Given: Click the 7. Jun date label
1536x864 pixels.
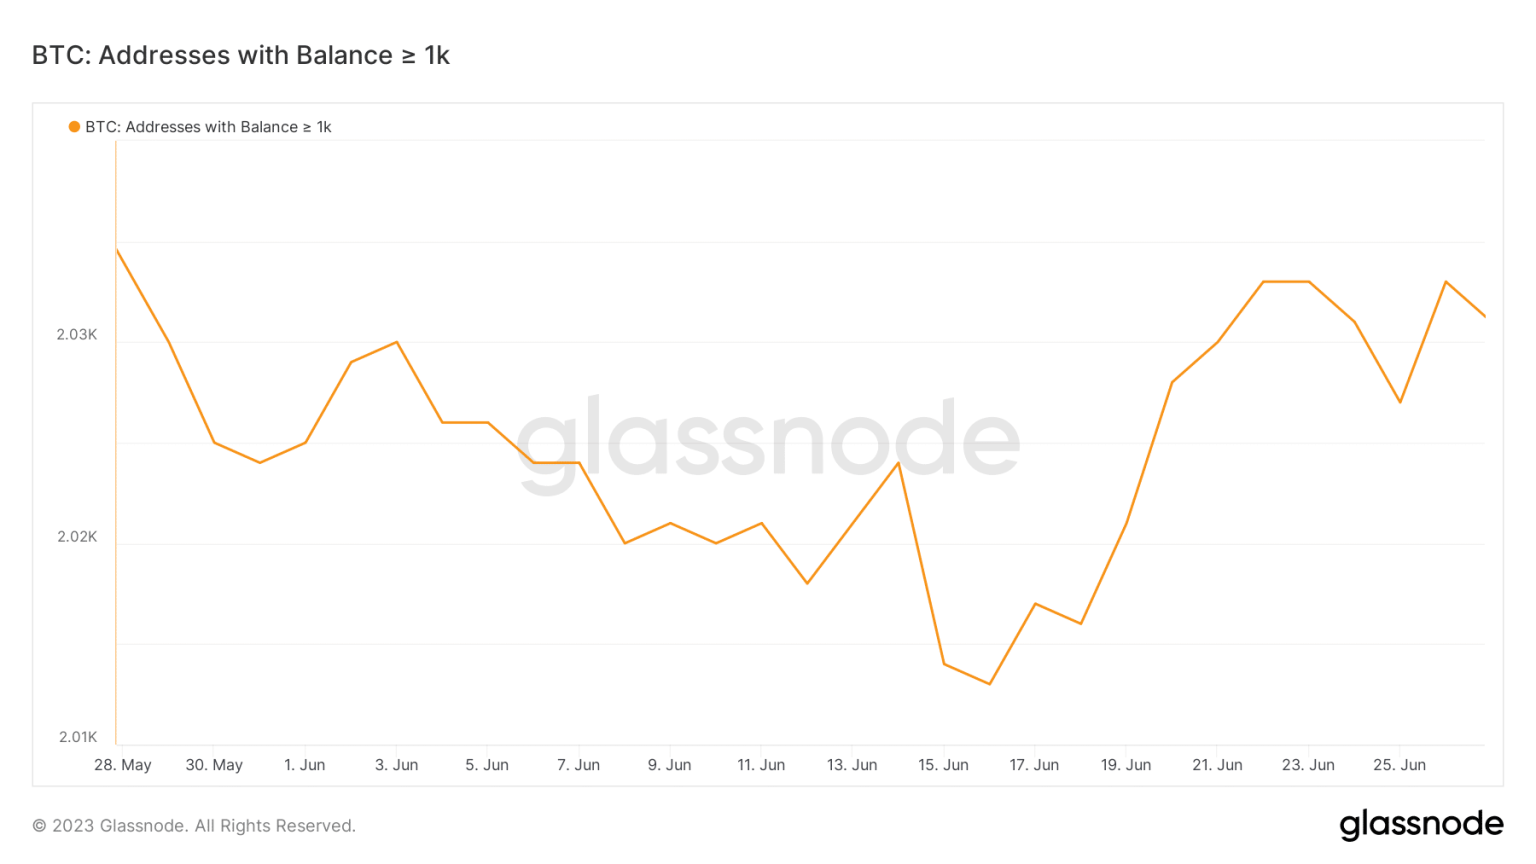Looking at the screenshot, I should pyautogui.click(x=578, y=765).
